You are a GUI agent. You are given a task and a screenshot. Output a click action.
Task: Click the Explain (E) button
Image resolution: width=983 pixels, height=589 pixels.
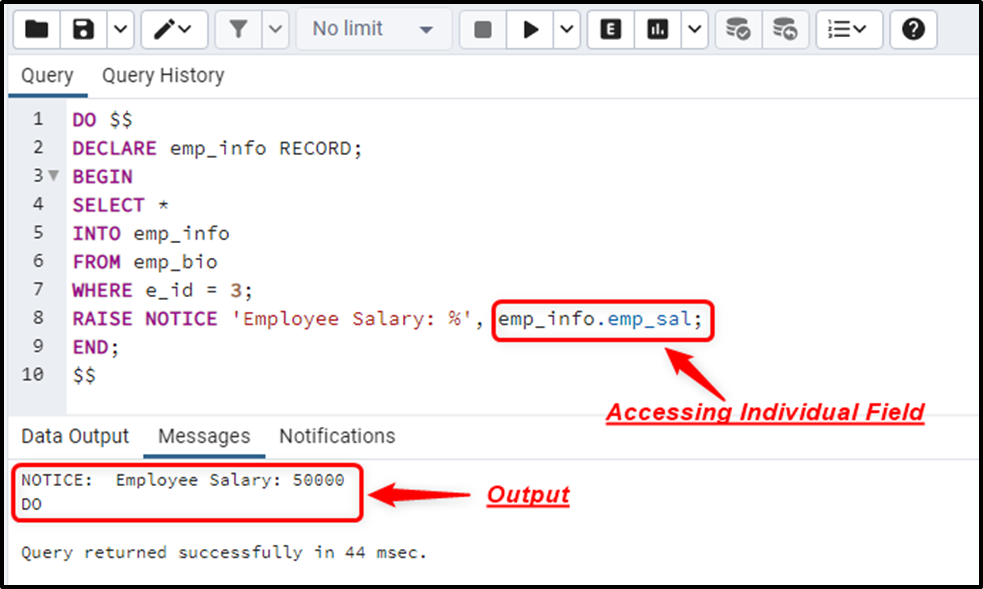pos(611,29)
